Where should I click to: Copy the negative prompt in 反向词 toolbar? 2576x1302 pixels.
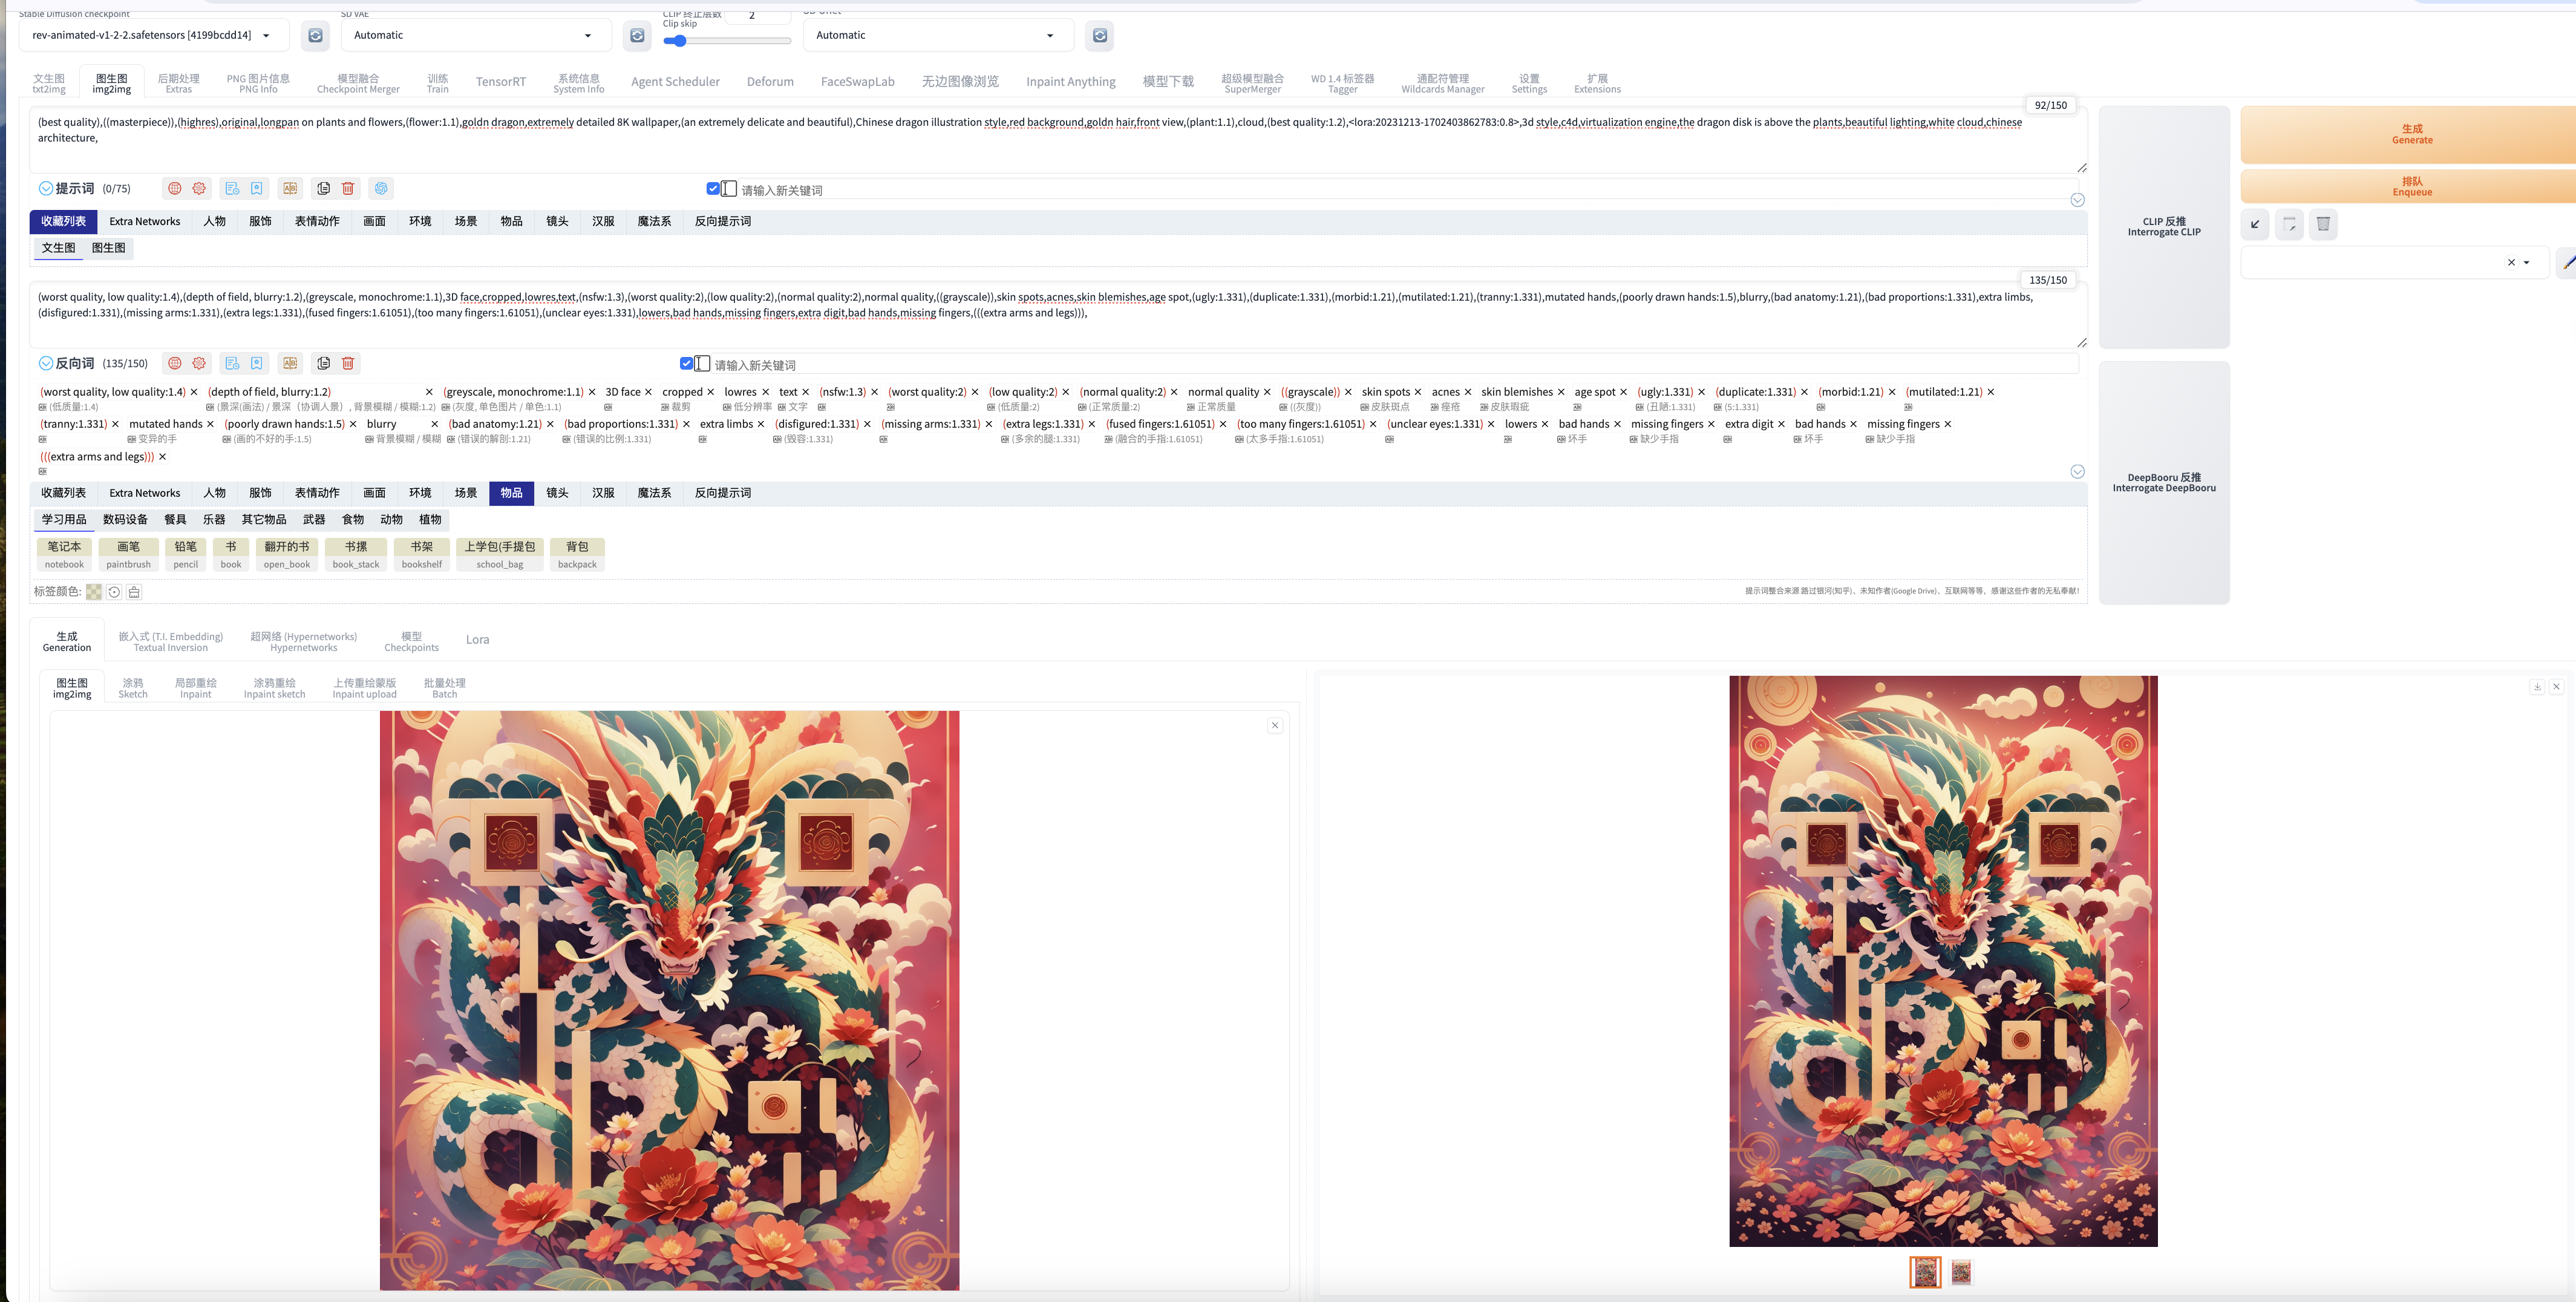coord(323,363)
